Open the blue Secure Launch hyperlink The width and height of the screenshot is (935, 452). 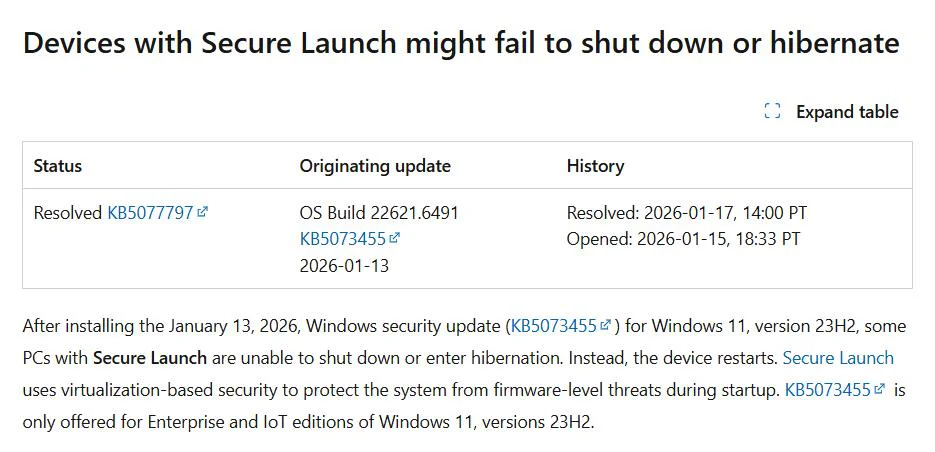(x=838, y=358)
